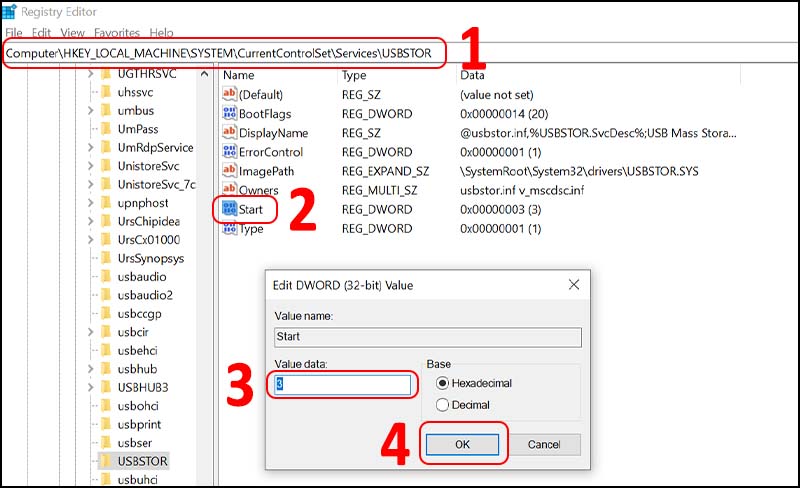
Task: Open the File menu
Action: click(14, 33)
